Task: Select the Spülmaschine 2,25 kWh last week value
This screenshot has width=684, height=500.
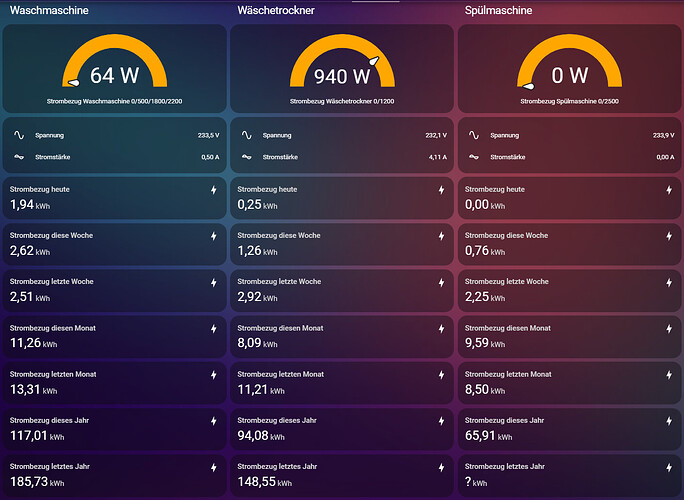Action: pyautogui.click(x=485, y=297)
